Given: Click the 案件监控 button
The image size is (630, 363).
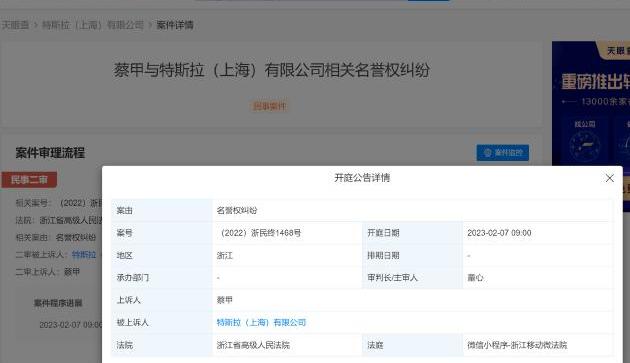Looking at the screenshot, I should (503, 153).
